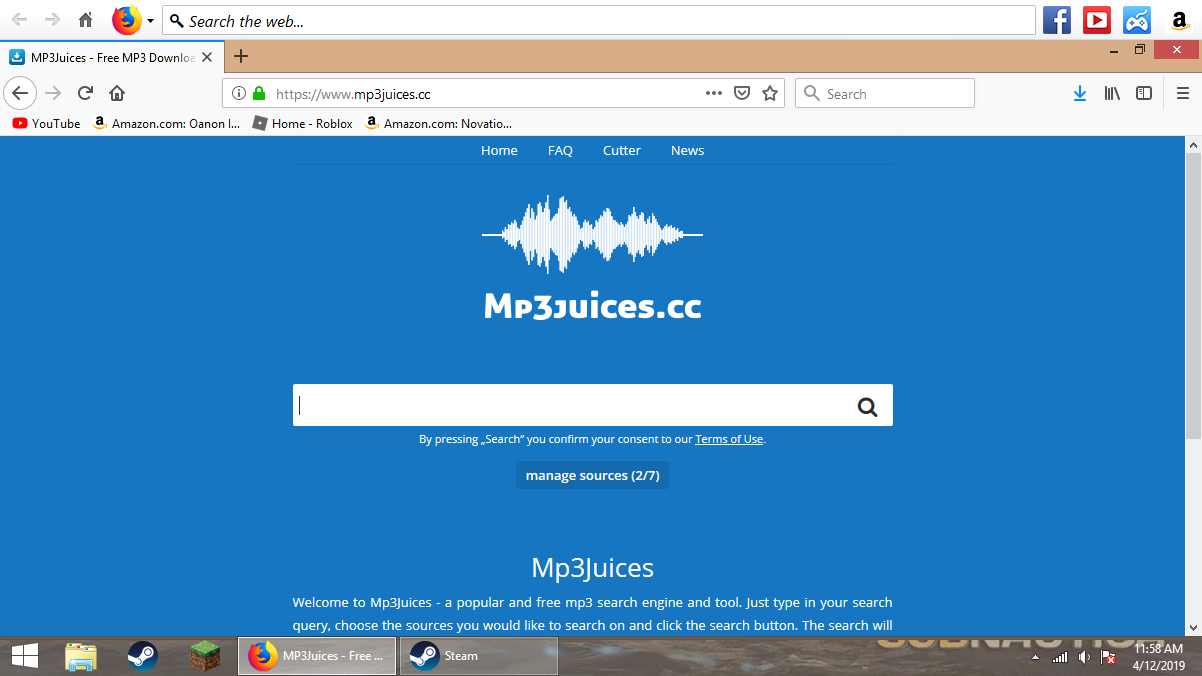Click the Home menu item on site
Viewport: 1202px width, 676px height.
pos(499,150)
